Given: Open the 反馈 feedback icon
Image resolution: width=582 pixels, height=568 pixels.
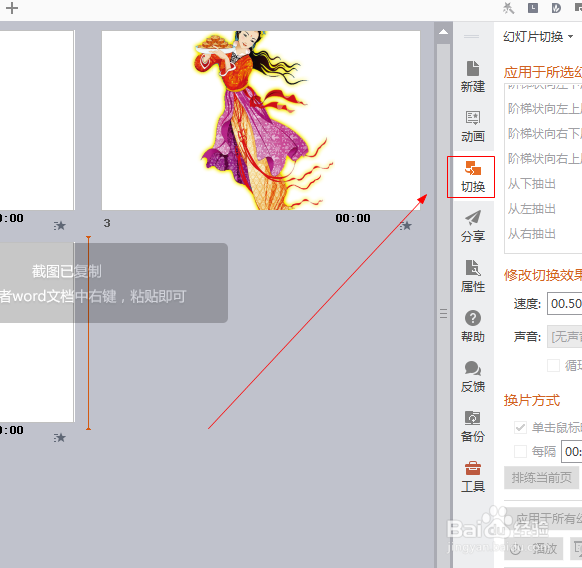Looking at the screenshot, I should click(473, 377).
